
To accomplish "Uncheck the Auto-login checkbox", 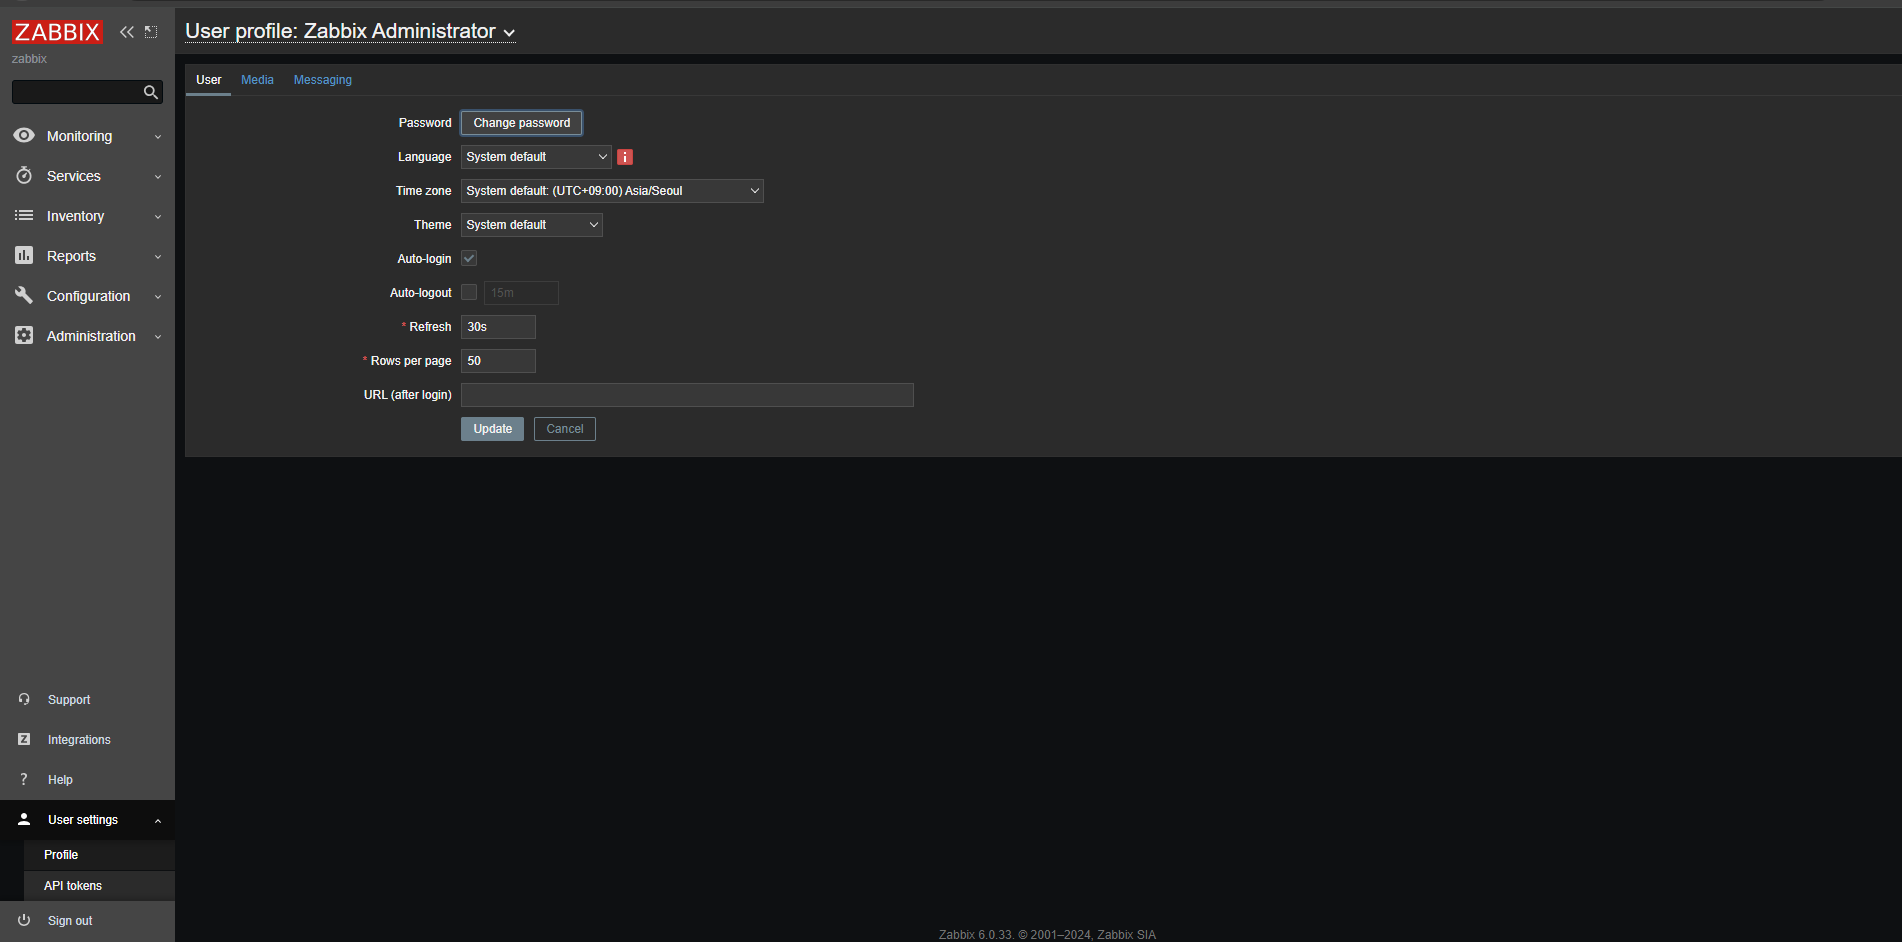I will (x=469, y=258).
